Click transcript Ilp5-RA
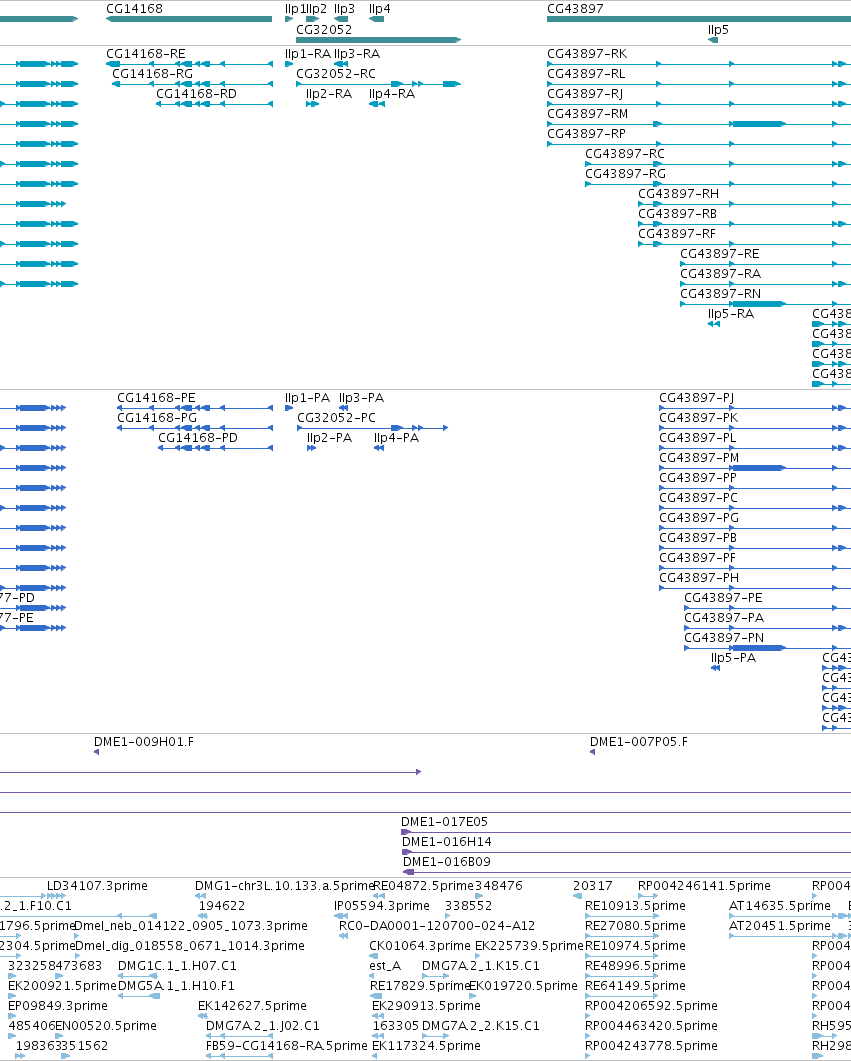 pyautogui.click(x=731, y=313)
